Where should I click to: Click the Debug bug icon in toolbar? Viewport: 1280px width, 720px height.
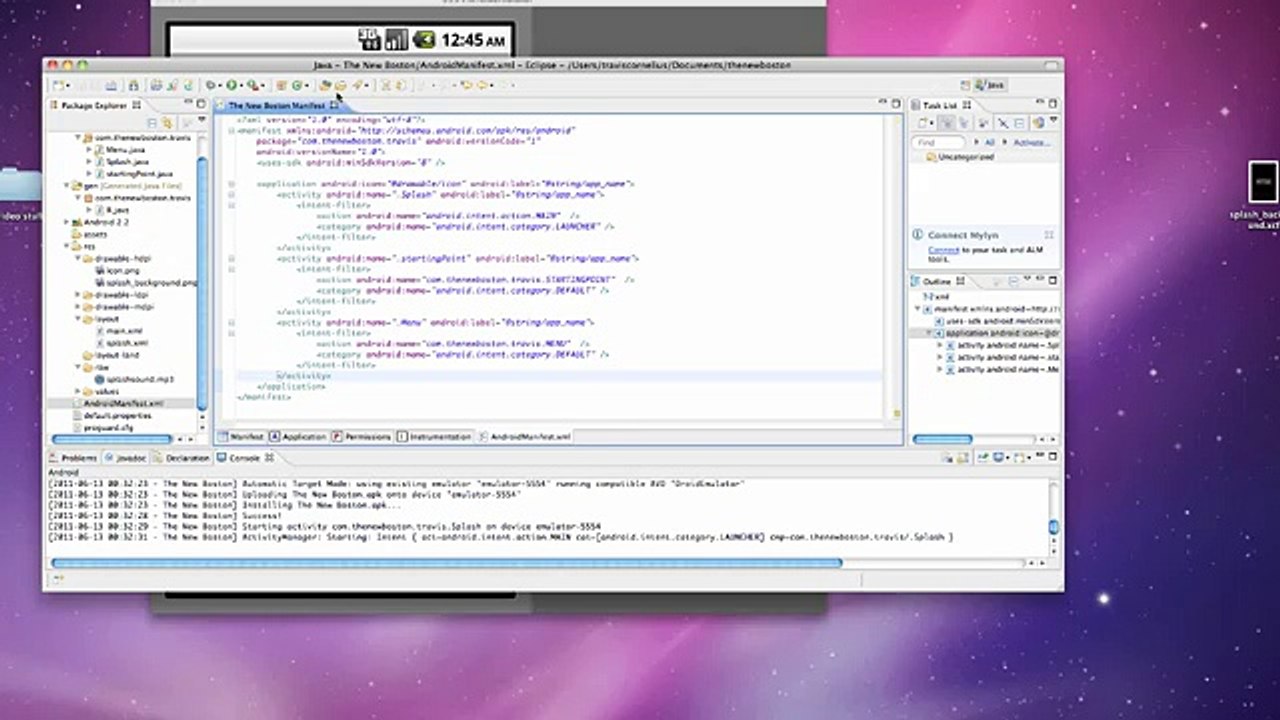(x=210, y=86)
